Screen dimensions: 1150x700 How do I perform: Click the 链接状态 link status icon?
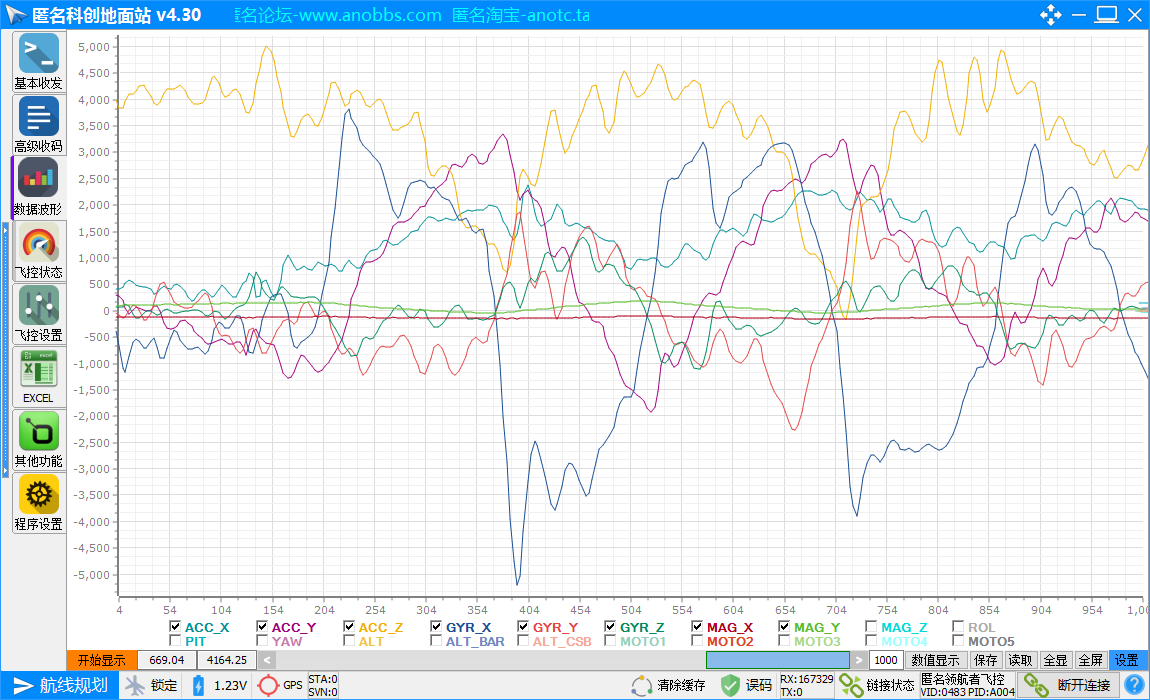(x=851, y=685)
